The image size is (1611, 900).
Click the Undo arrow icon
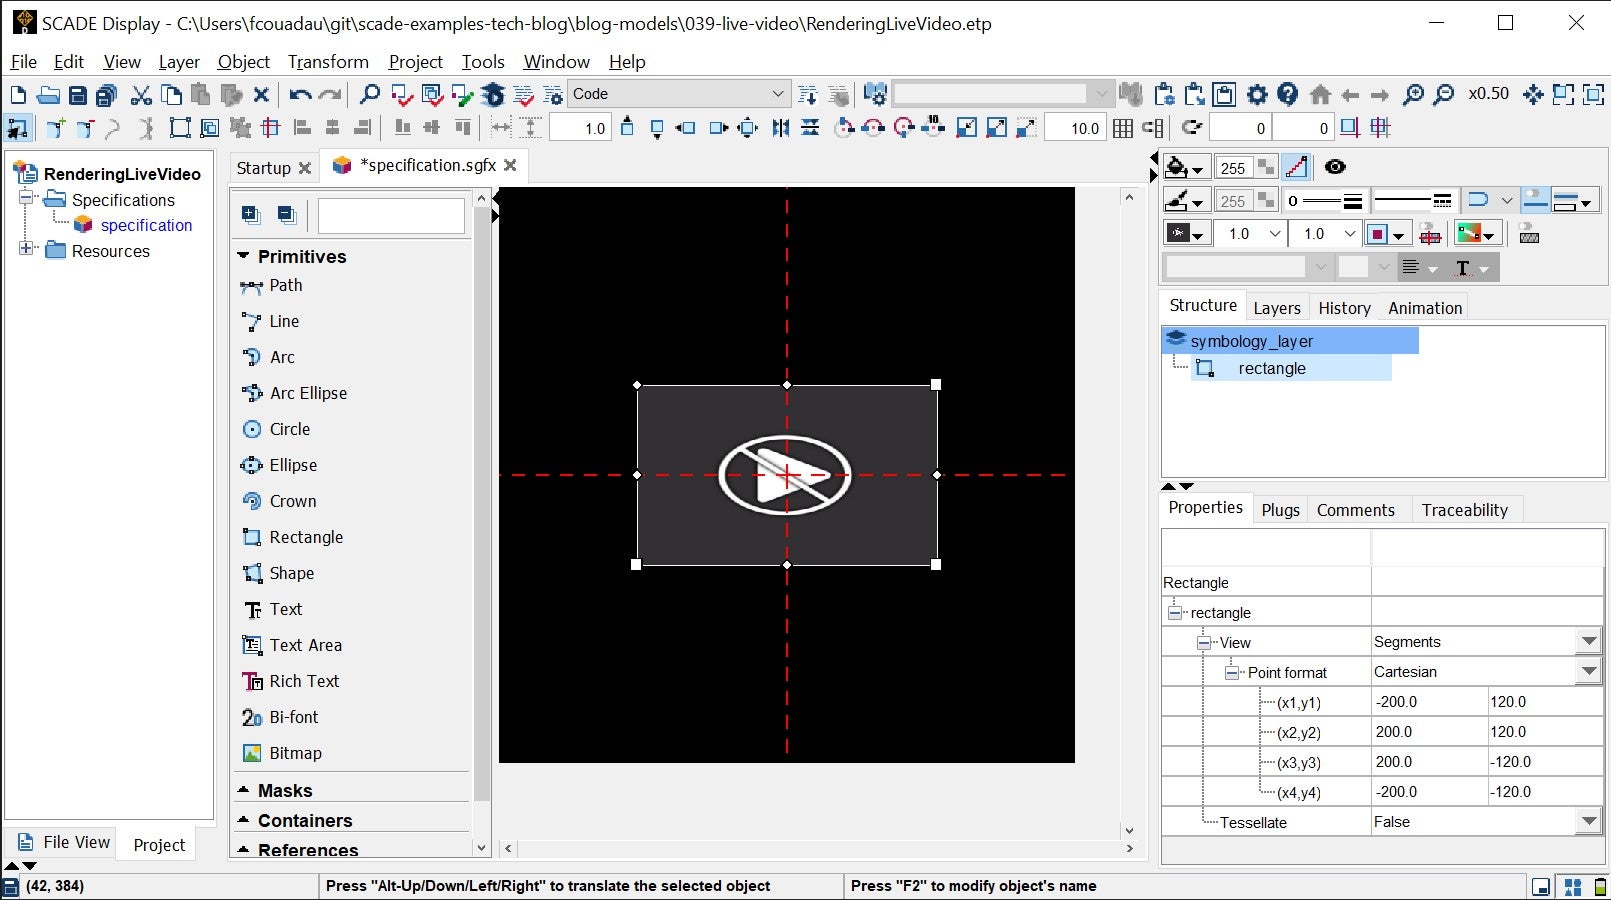click(299, 95)
